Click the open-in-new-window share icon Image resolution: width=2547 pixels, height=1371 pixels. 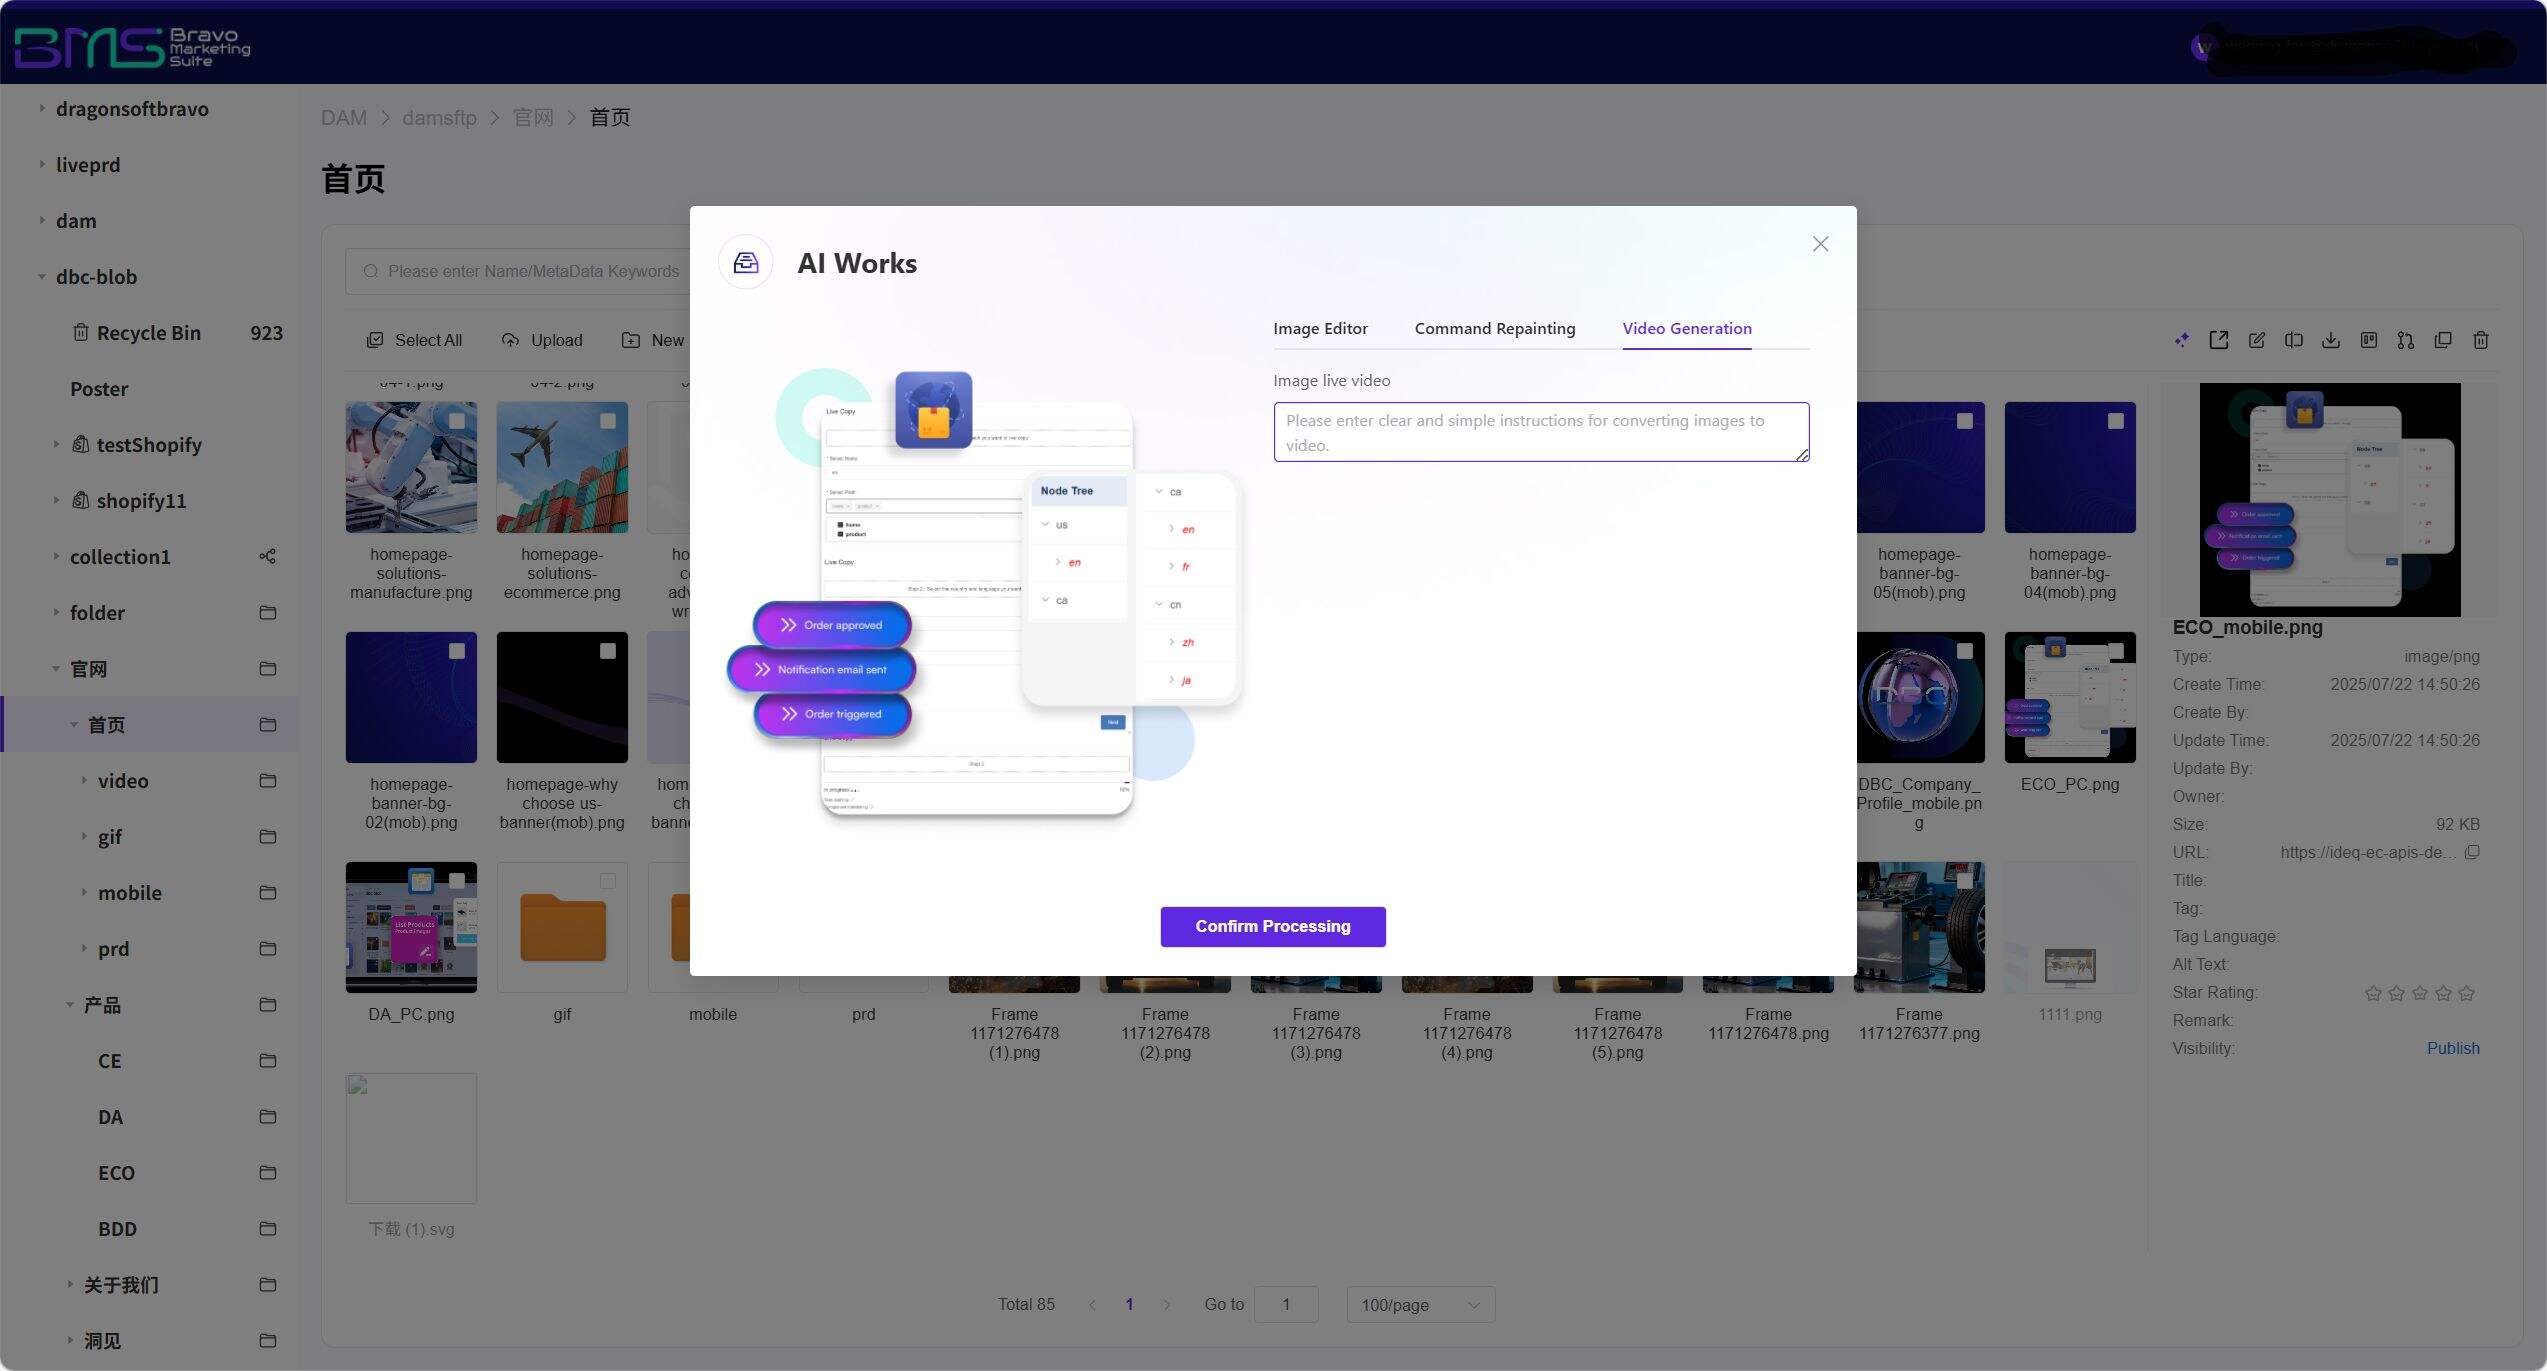[2218, 340]
